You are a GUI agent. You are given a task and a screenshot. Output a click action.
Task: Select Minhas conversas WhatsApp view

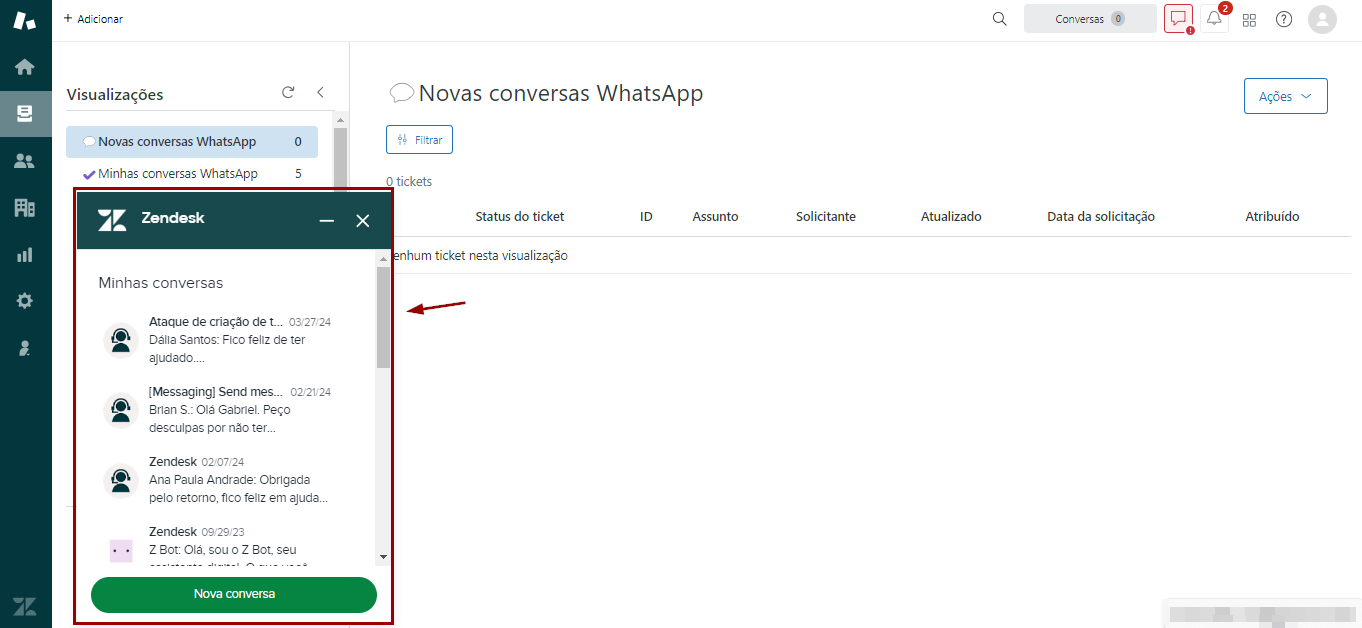pyautogui.click(x=178, y=174)
